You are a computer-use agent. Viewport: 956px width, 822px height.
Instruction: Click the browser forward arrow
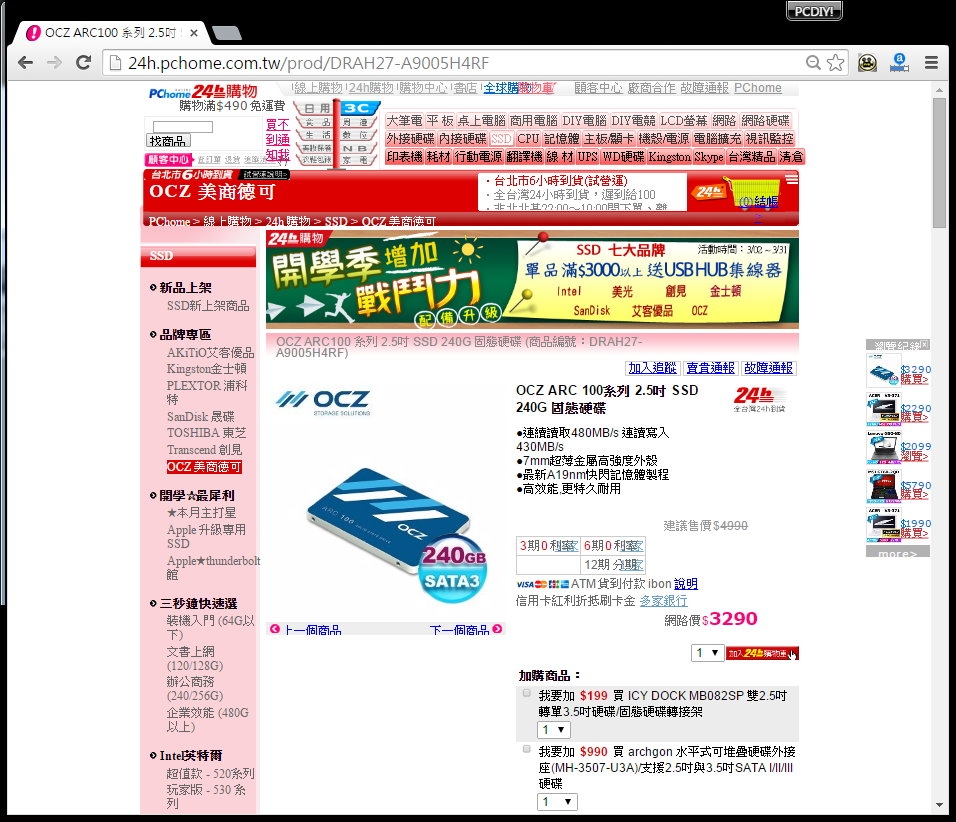coord(55,63)
